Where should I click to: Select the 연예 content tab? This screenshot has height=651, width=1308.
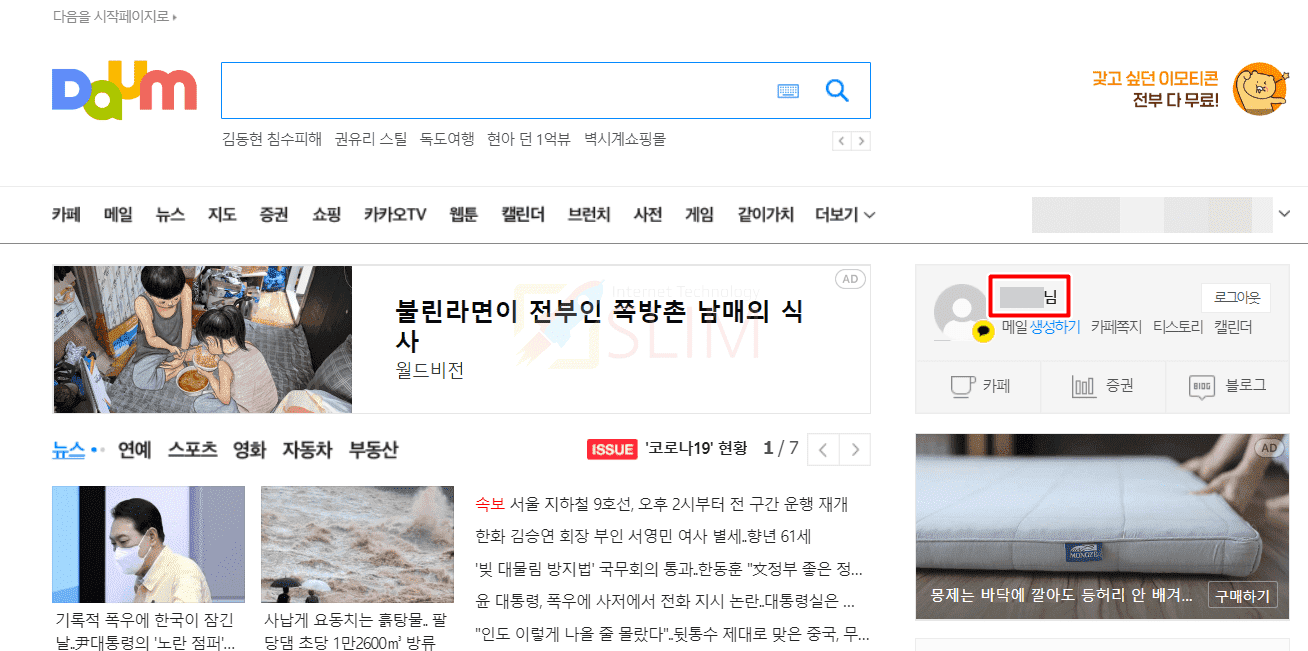click(x=134, y=449)
